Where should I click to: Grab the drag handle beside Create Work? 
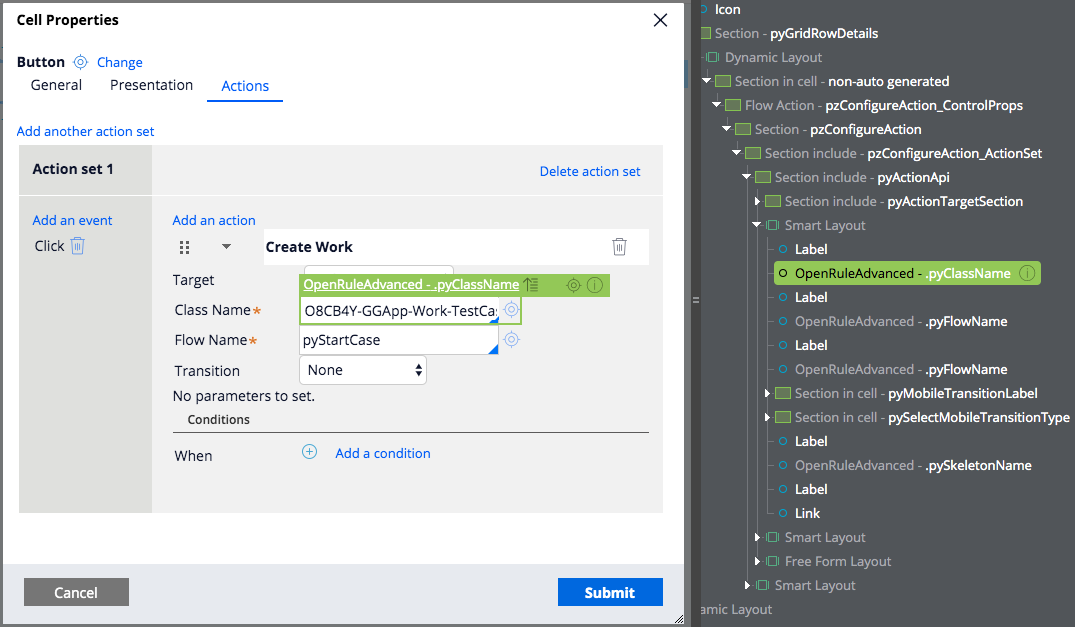(x=184, y=247)
